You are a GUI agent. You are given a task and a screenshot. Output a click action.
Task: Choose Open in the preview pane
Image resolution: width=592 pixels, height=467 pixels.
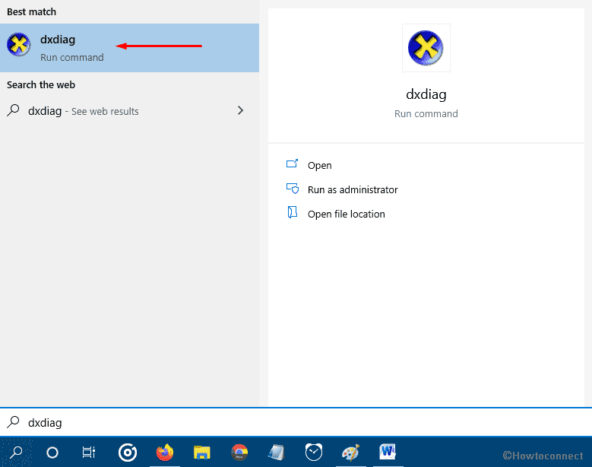319,165
